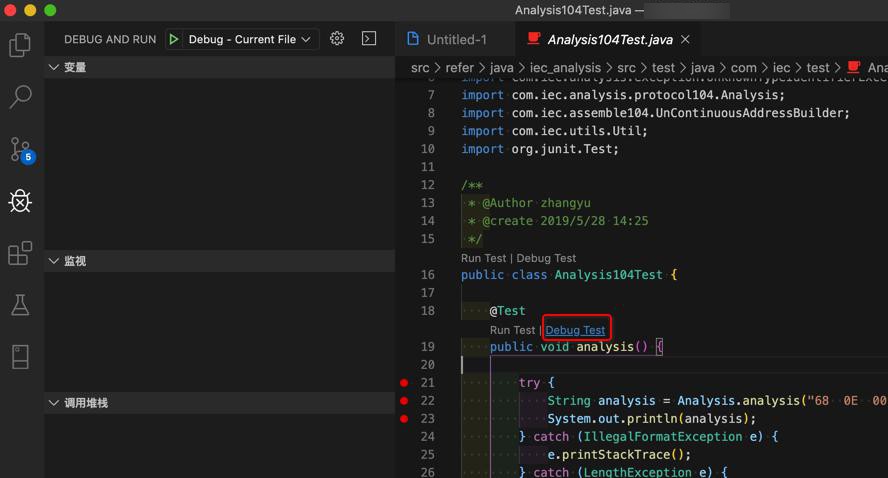The image size is (888, 478).
Task: Click on class name Analysis104Test in code
Action: [x=608, y=275]
